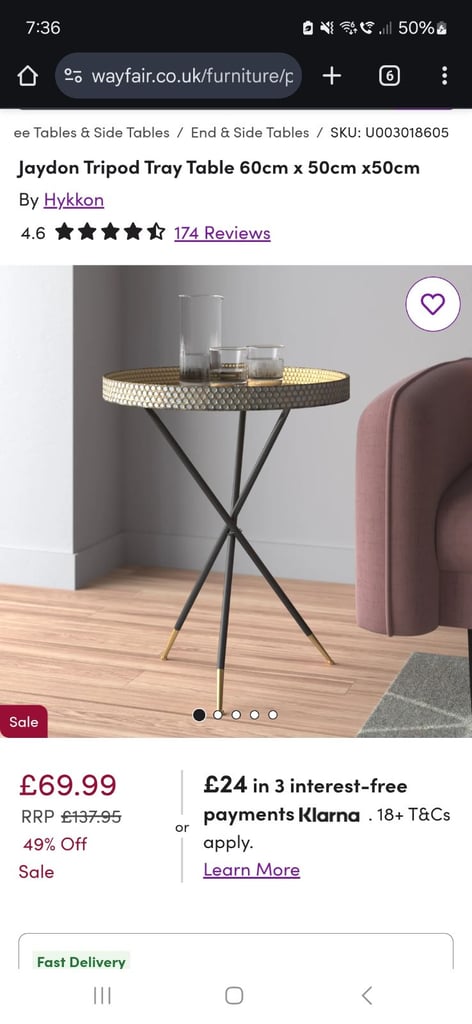
Task: Open the tab switcher showing 6 tabs
Action: (x=389, y=76)
